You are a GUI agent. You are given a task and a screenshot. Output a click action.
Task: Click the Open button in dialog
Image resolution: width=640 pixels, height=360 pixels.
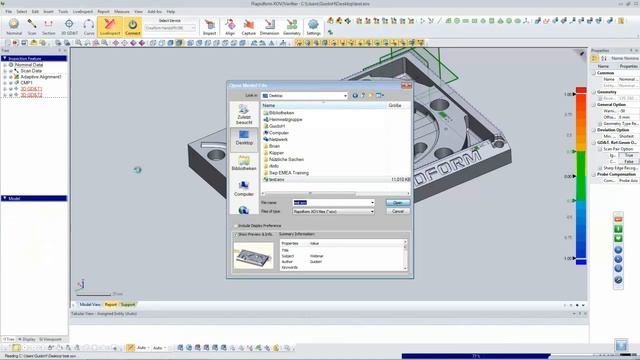(398, 202)
